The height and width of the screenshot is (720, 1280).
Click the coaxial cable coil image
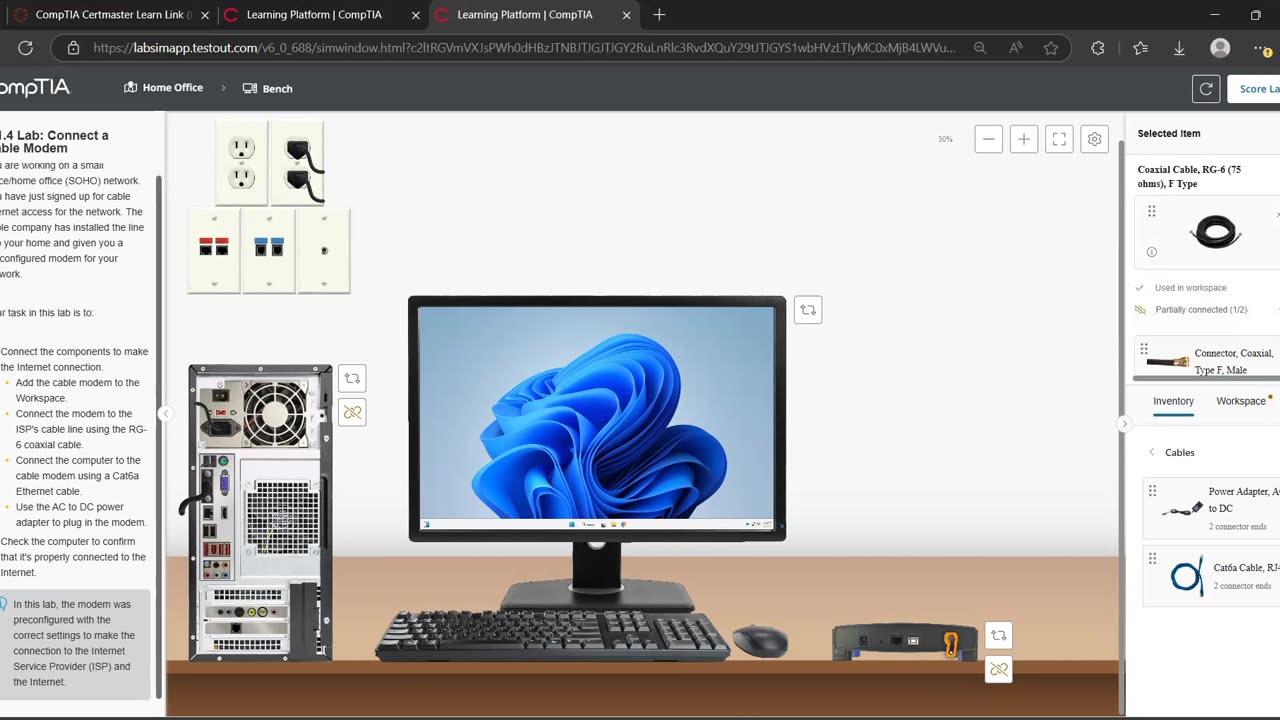click(x=1215, y=232)
